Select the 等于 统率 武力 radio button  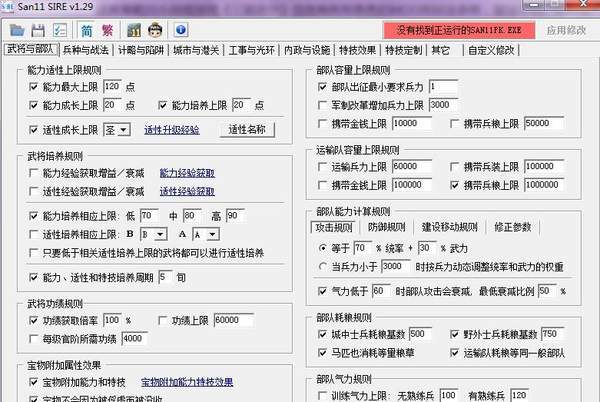coord(322,248)
